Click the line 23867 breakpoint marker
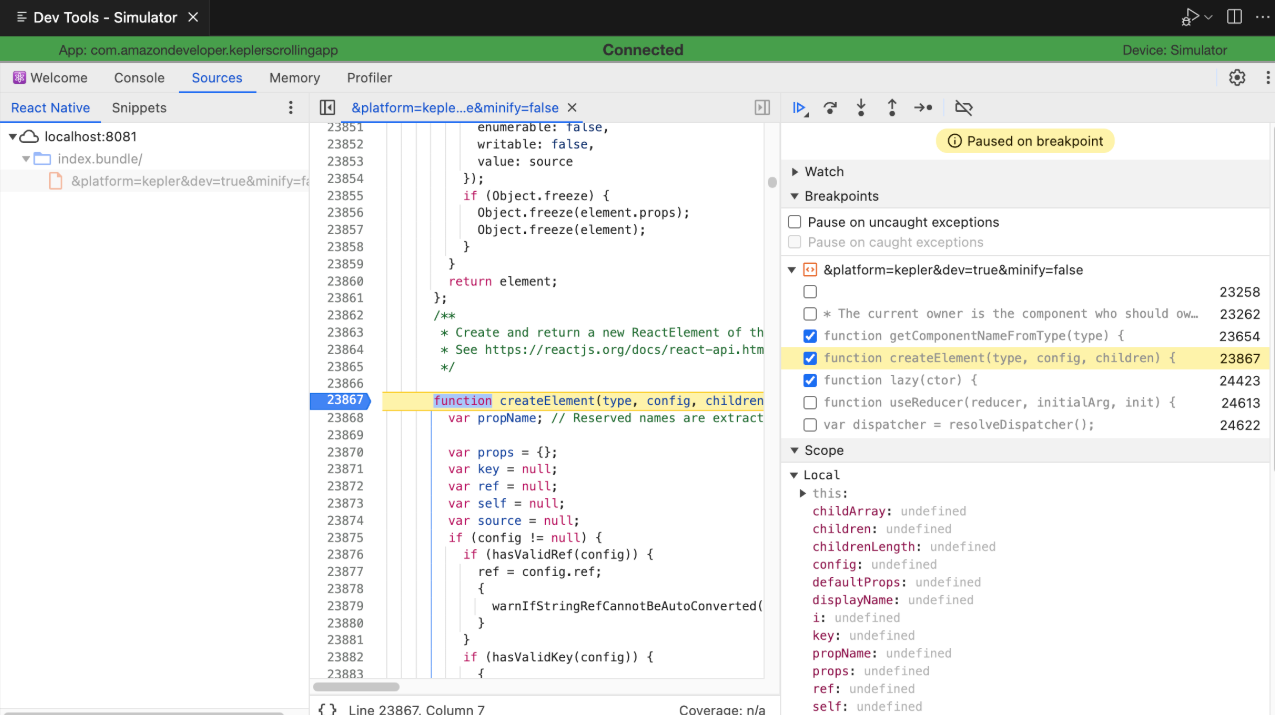 coord(340,401)
